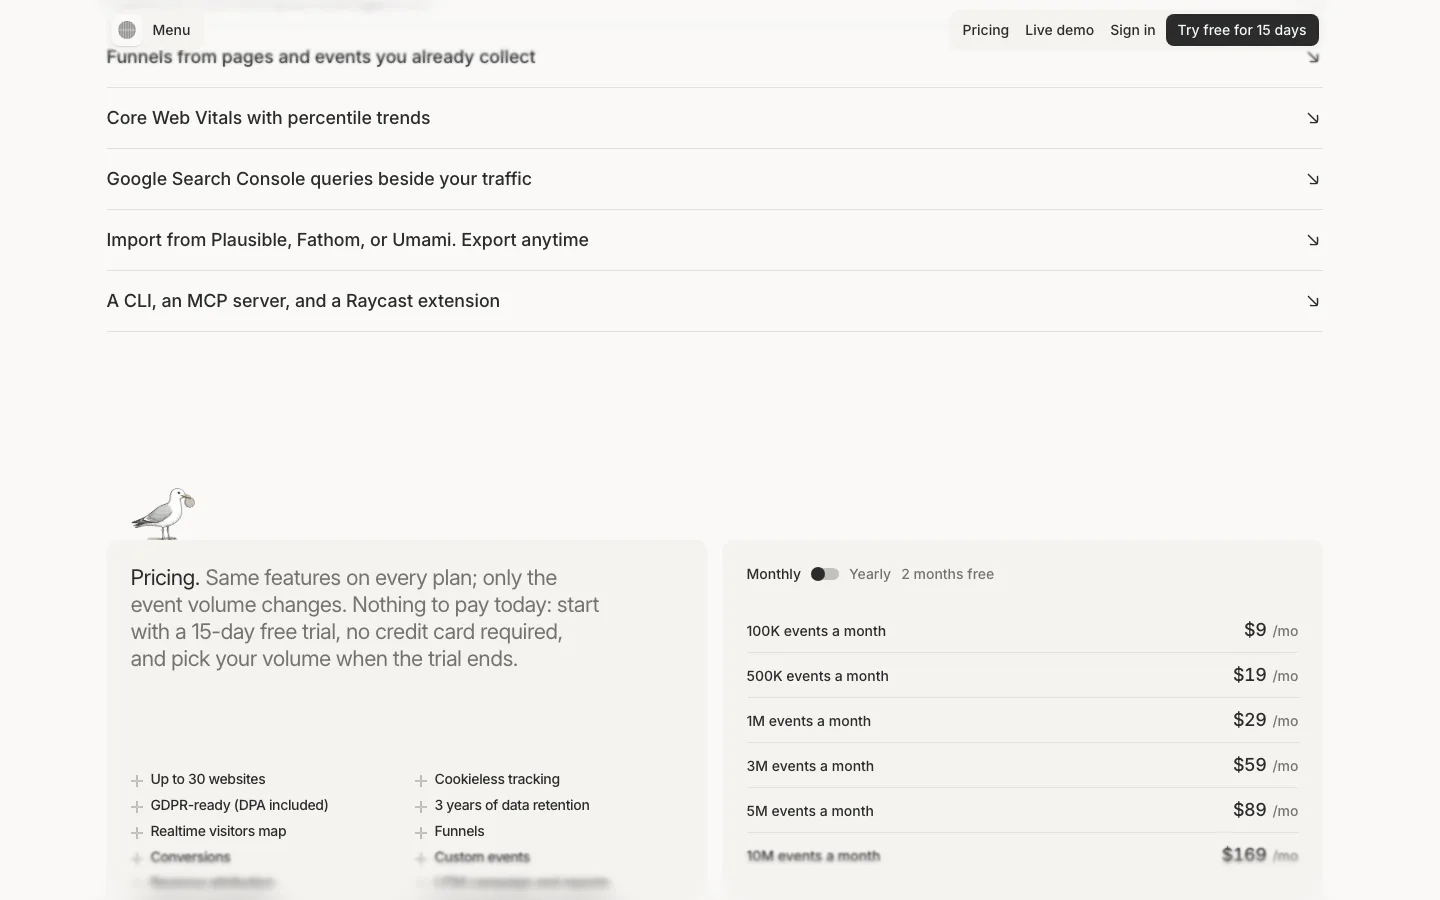Click the arrow icon on Core Web Vitals row
Screen dimensions: 1440x900
point(1313,119)
